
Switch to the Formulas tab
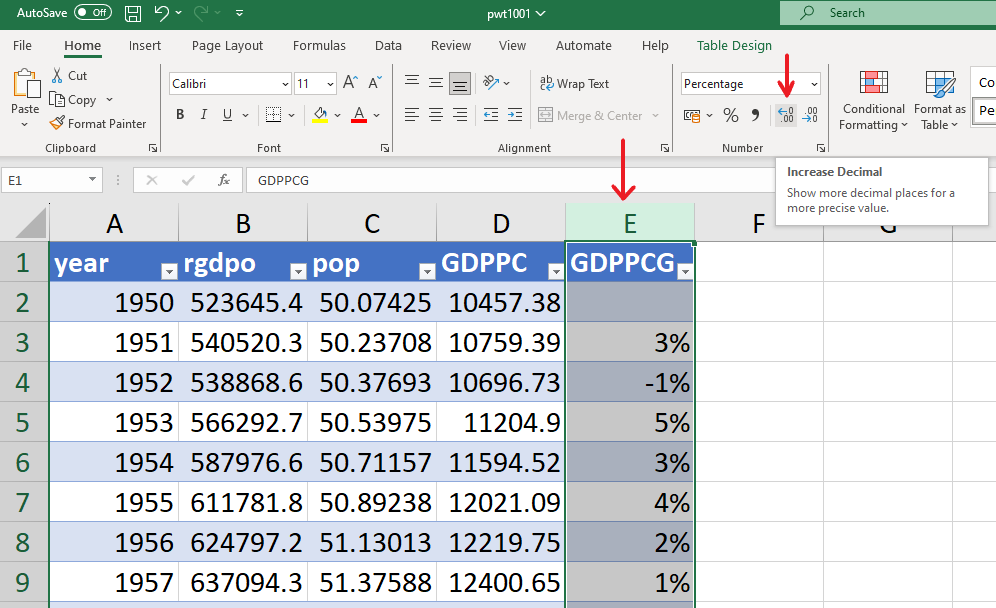click(319, 46)
